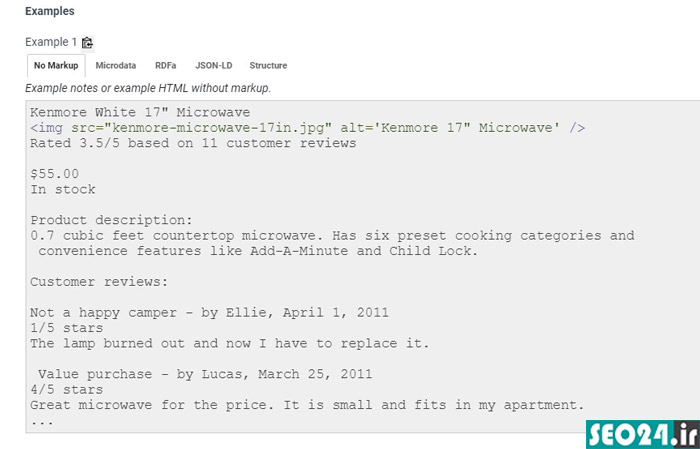Image resolution: width=700 pixels, height=449 pixels.
Task: Switch to the Microdata tab
Action: [116, 66]
